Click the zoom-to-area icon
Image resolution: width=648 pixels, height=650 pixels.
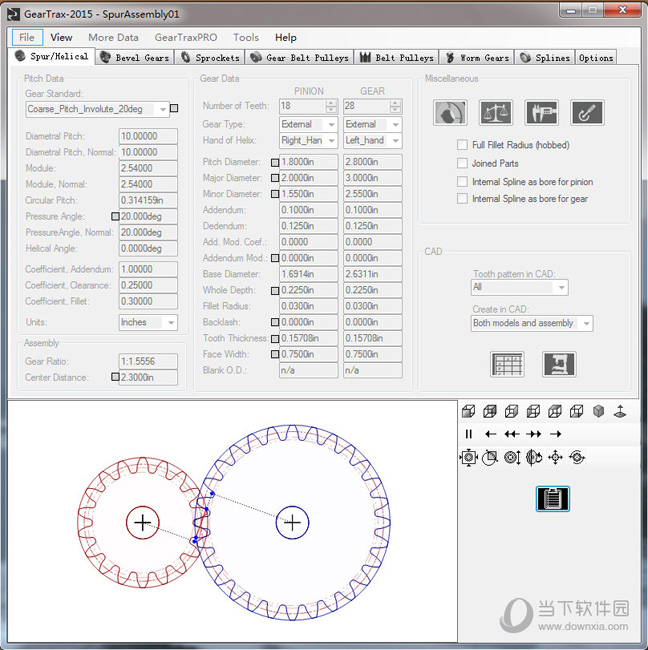click(490, 458)
